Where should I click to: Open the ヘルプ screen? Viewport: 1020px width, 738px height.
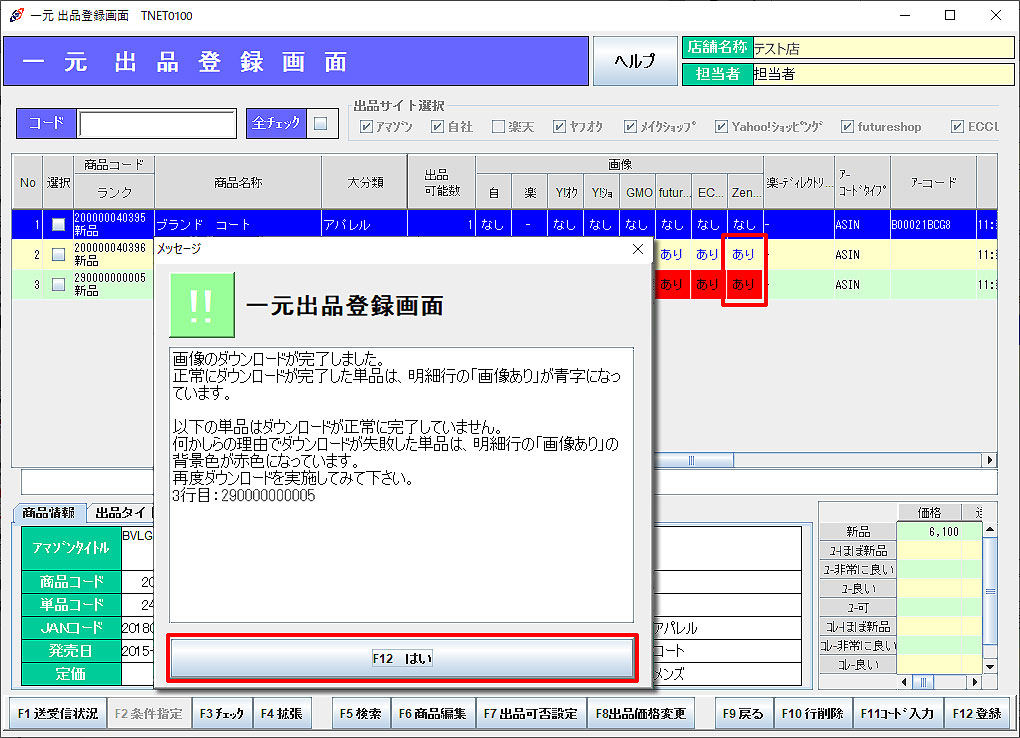pyautogui.click(x=637, y=60)
